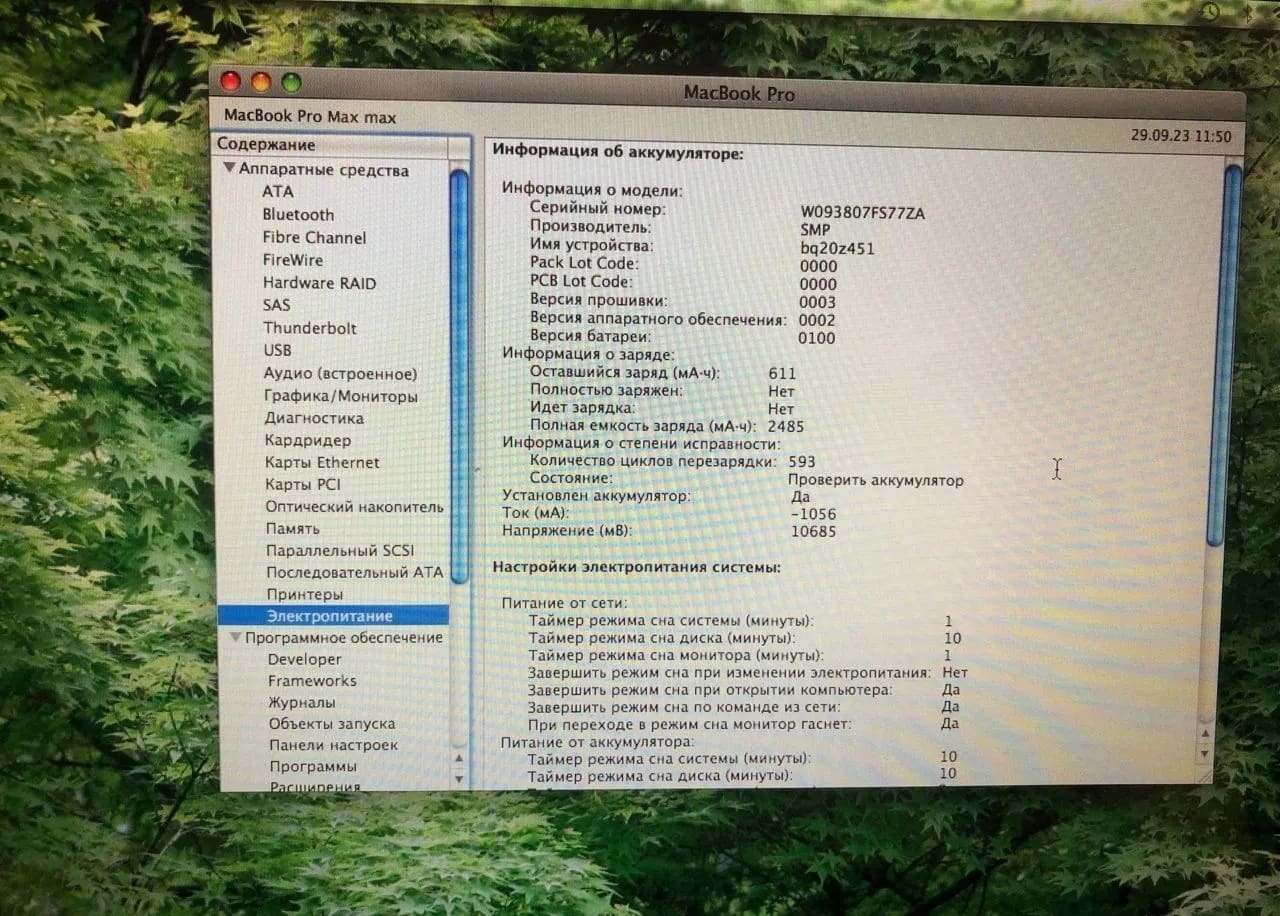Click the firmware version value 0003
This screenshot has width=1280, height=916.
[818, 301]
